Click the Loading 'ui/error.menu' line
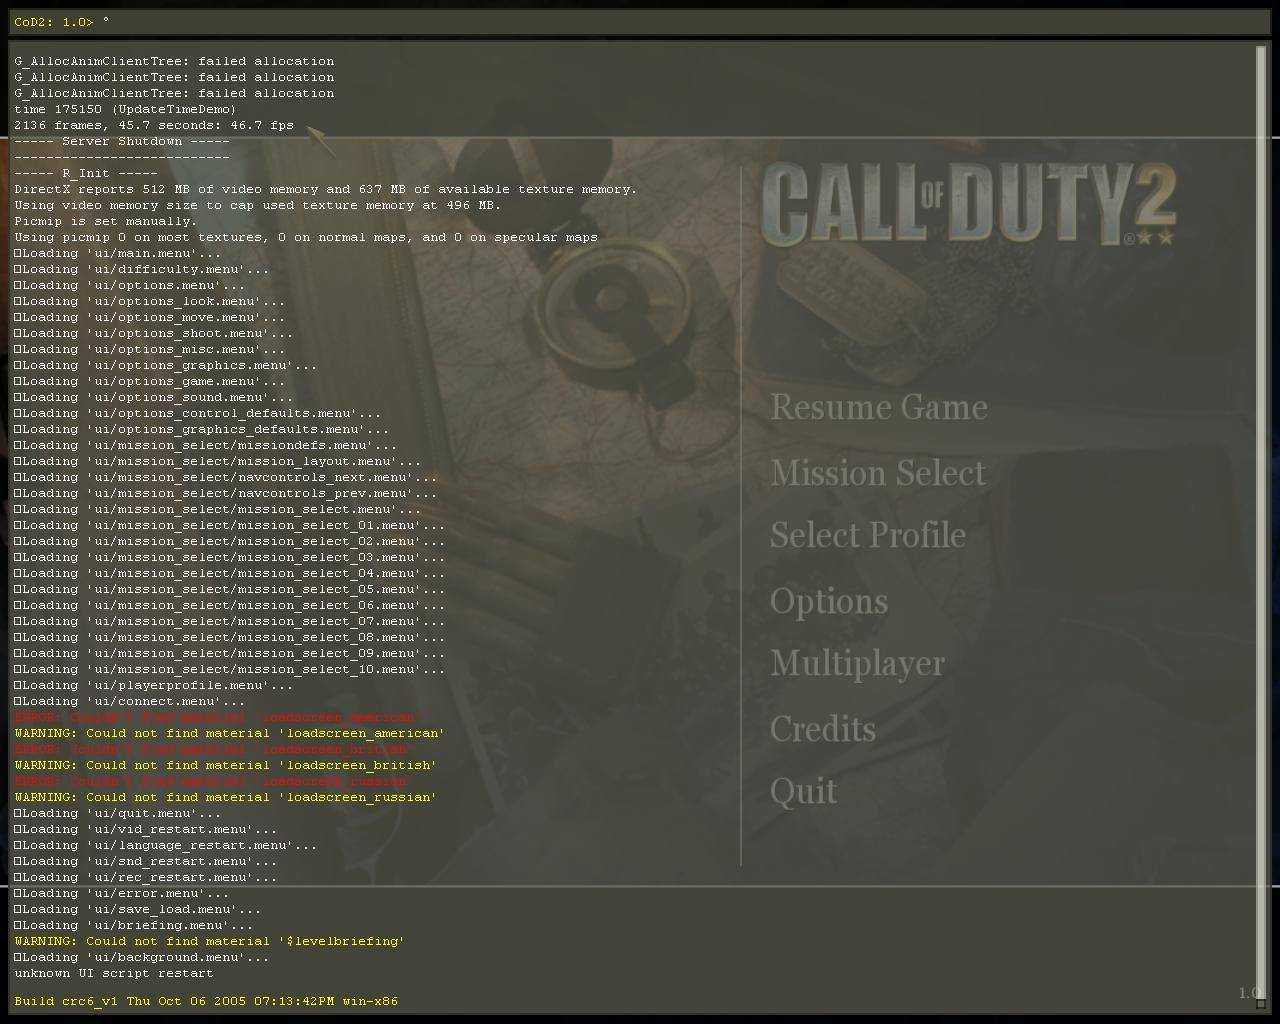The width and height of the screenshot is (1280, 1024). pyautogui.click(x=122, y=893)
